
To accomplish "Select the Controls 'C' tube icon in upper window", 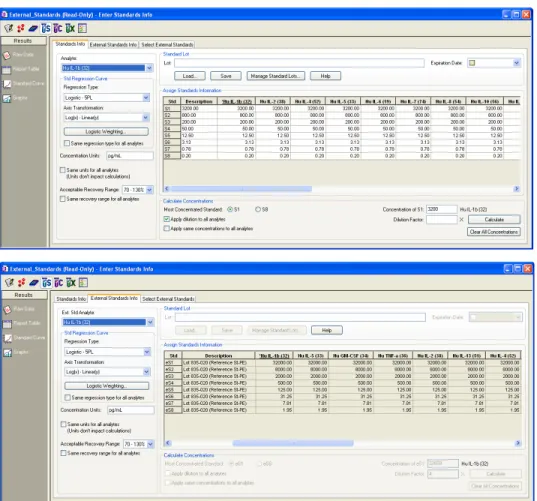I will (58, 28).
